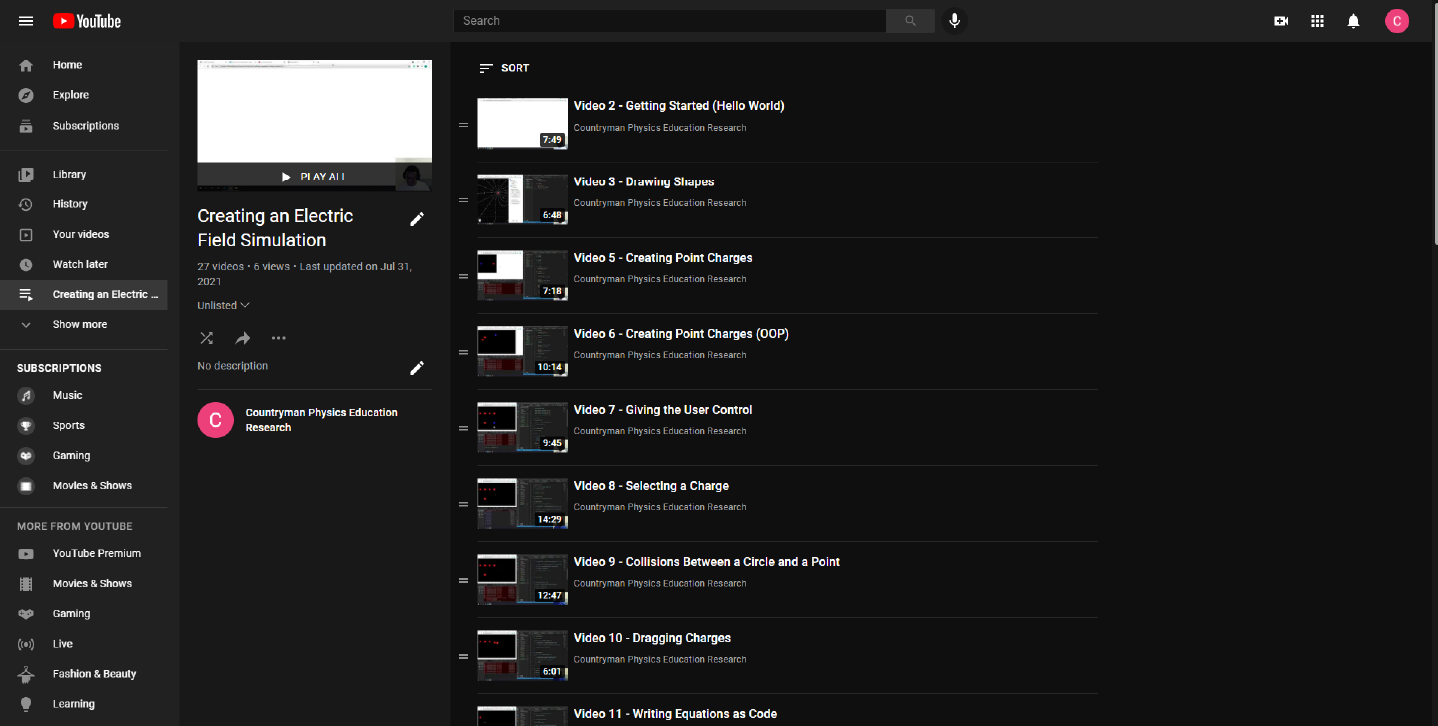Open the notifications bell
The image size is (1438, 726).
[1353, 20]
